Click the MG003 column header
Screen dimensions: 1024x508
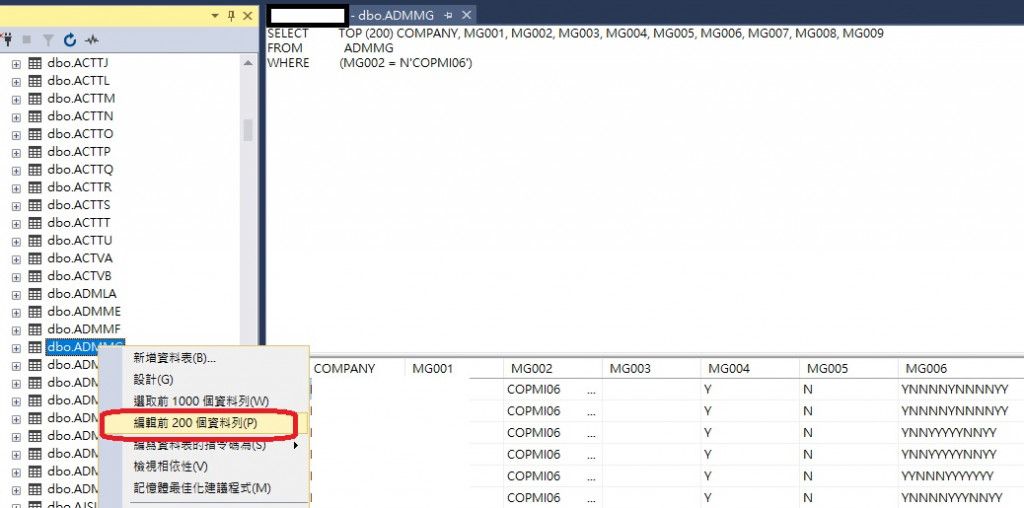(651, 369)
